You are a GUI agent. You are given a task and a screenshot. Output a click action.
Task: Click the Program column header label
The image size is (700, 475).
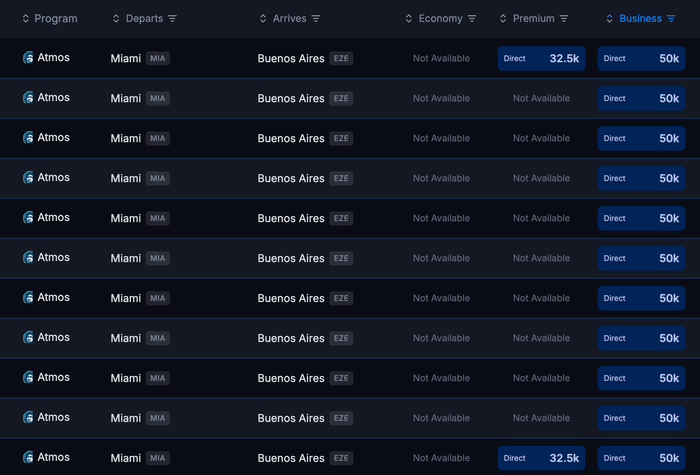56,18
